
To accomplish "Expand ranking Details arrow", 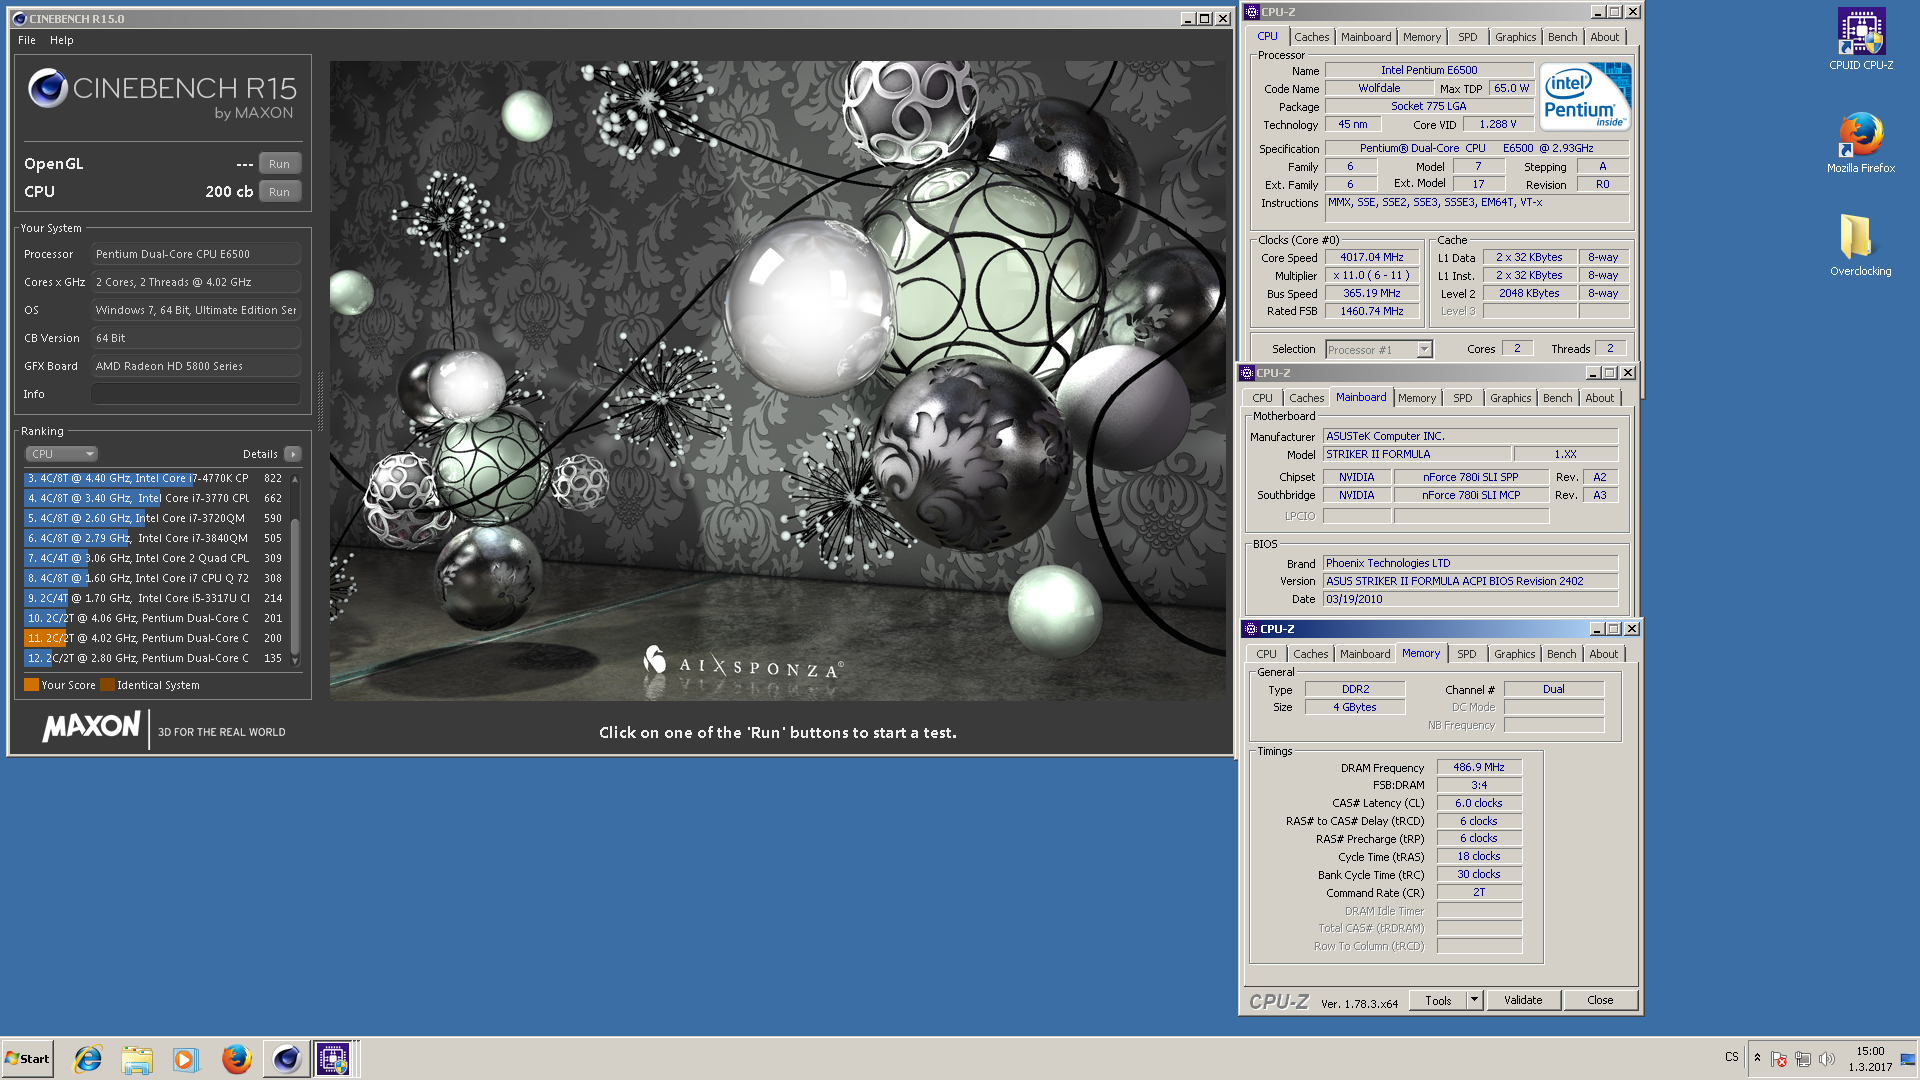I will coord(293,454).
